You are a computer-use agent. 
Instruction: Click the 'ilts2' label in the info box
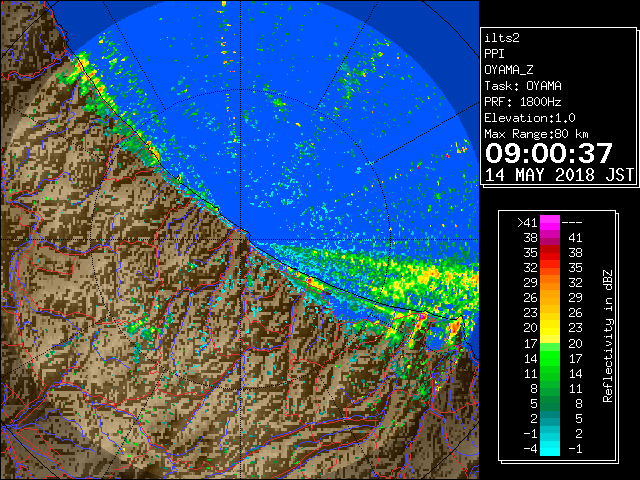(502, 38)
